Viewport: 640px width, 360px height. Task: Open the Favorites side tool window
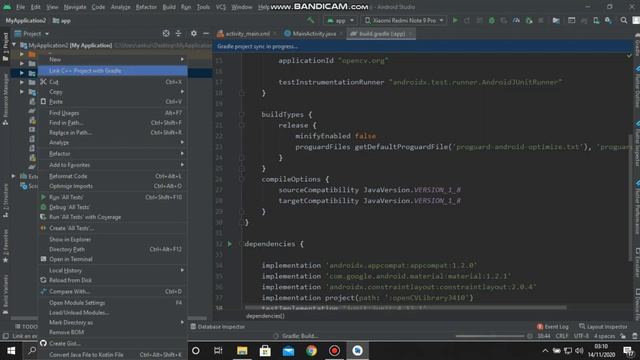point(5,246)
